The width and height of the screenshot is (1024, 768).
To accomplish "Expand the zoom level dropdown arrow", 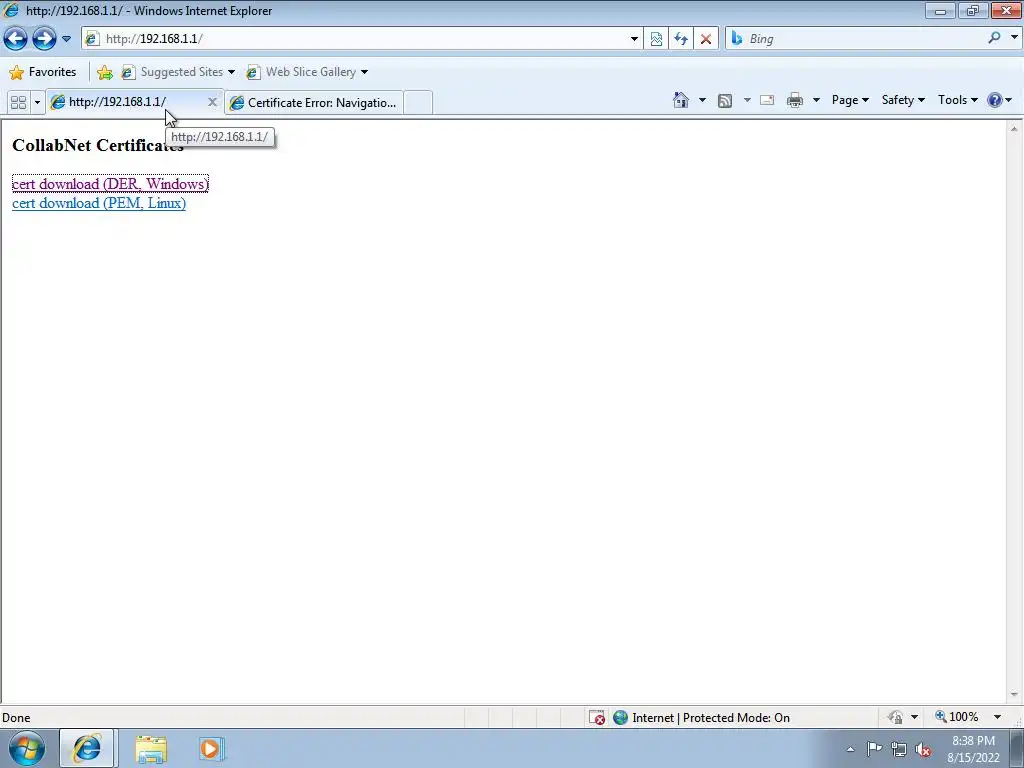I will (997, 717).
